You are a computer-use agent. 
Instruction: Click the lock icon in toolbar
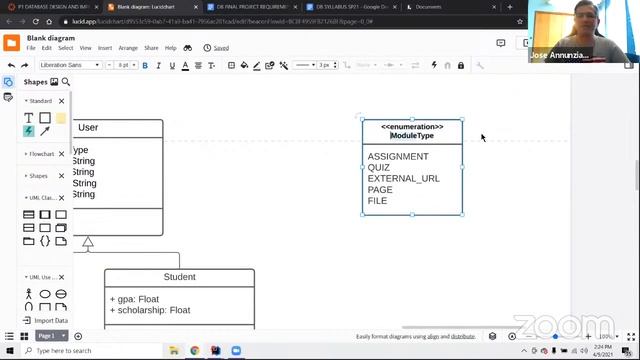pyautogui.click(x=461, y=65)
